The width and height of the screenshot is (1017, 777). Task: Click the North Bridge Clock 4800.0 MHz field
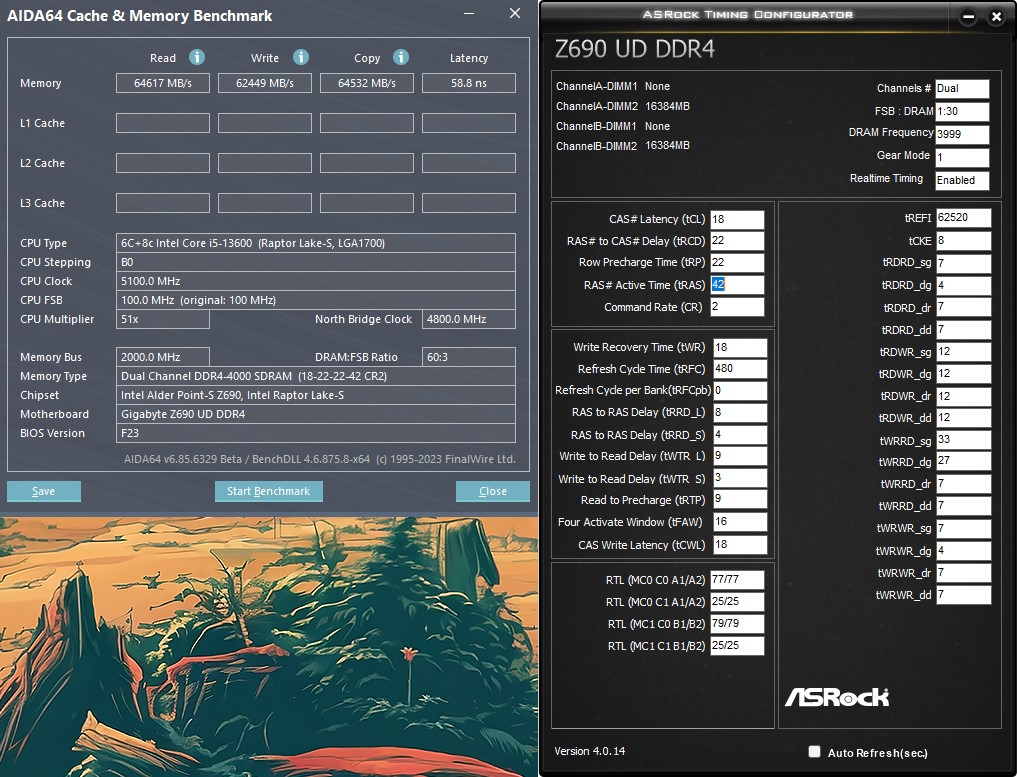tap(469, 319)
